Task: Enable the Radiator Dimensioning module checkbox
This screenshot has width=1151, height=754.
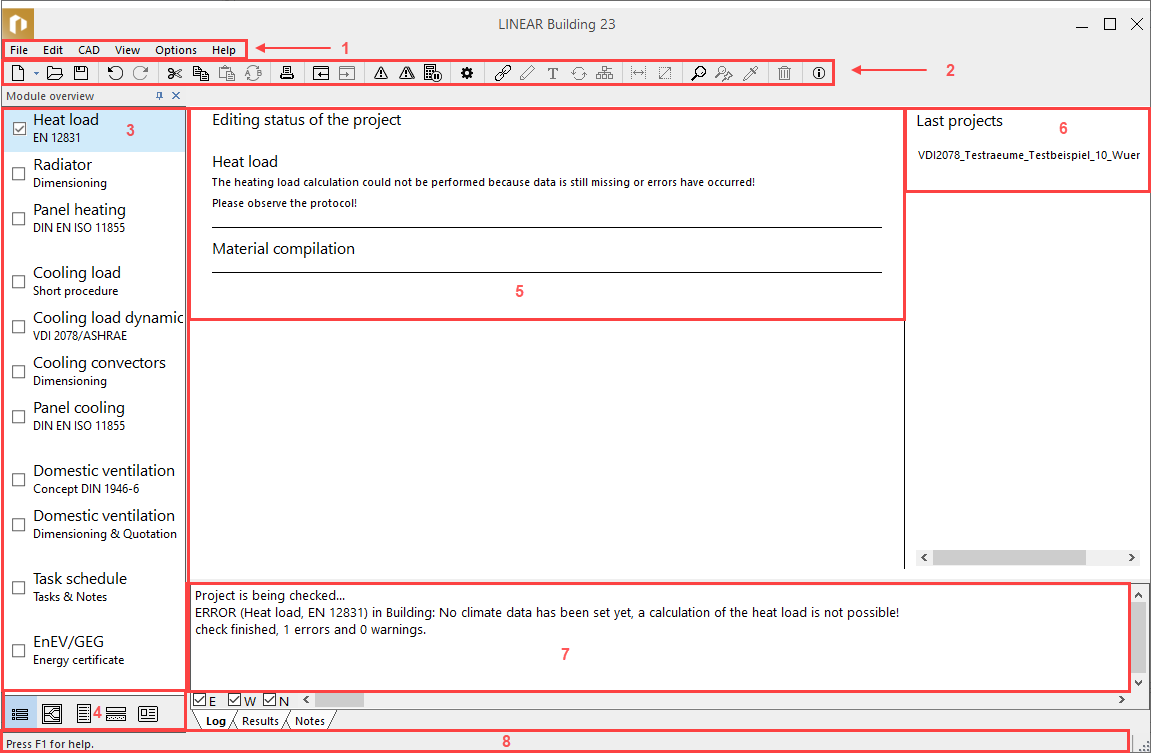Action: coord(19,173)
